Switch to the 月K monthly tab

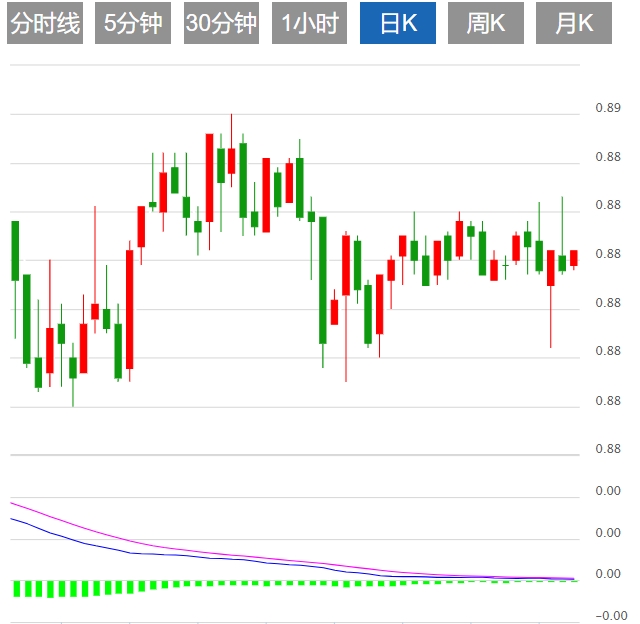pyautogui.click(x=574, y=23)
